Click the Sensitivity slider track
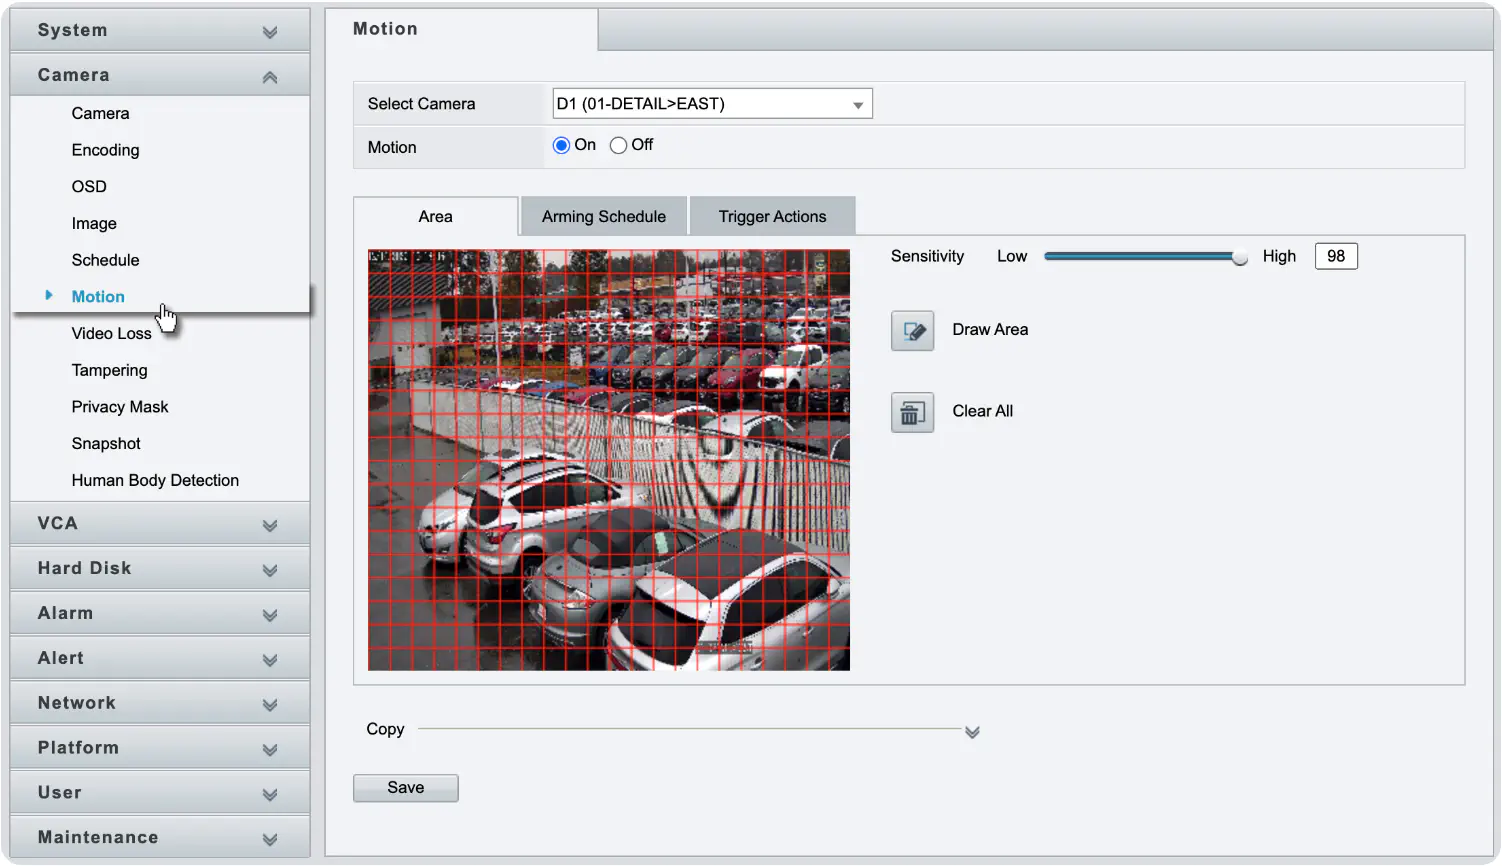 (x=1142, y=257)
